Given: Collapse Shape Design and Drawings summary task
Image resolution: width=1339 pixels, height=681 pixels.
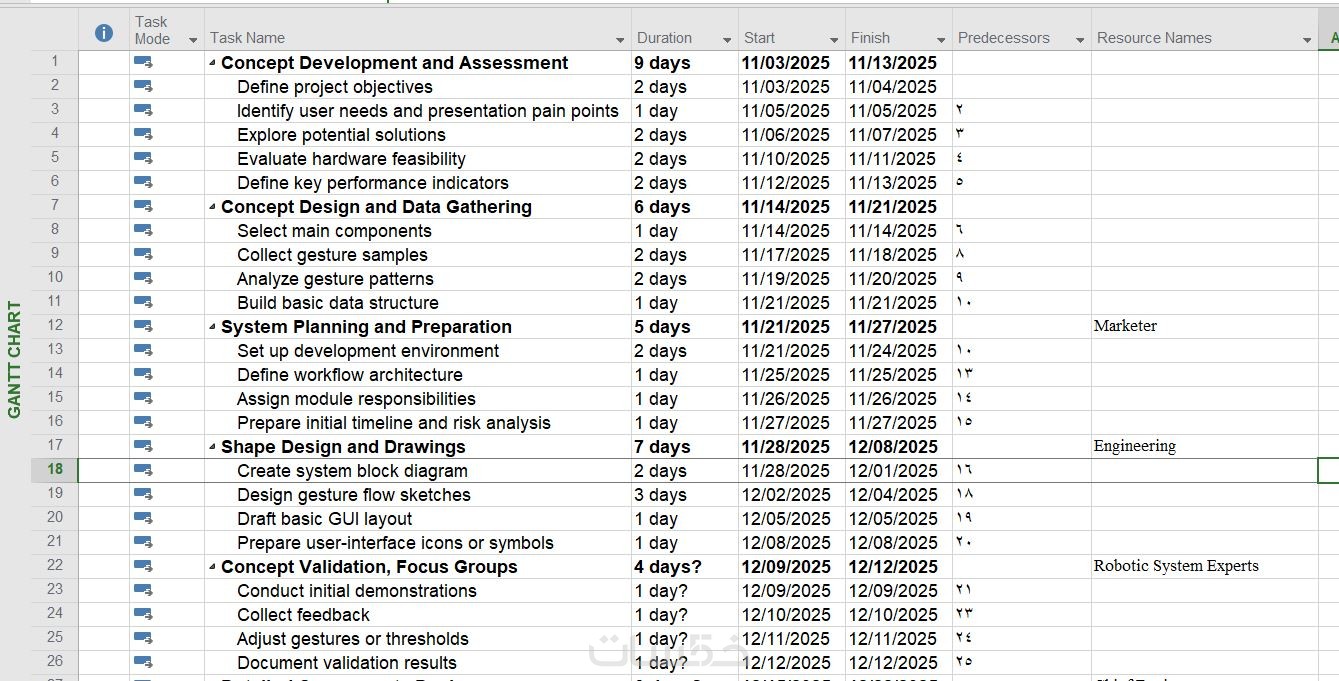Looking at the screenshot, I should [212, 447].
